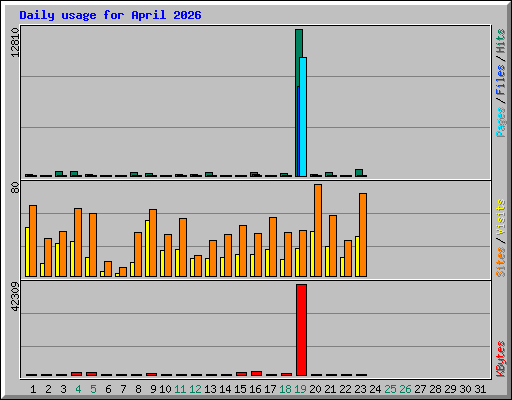Click the 'Hits' legend label

501,41
